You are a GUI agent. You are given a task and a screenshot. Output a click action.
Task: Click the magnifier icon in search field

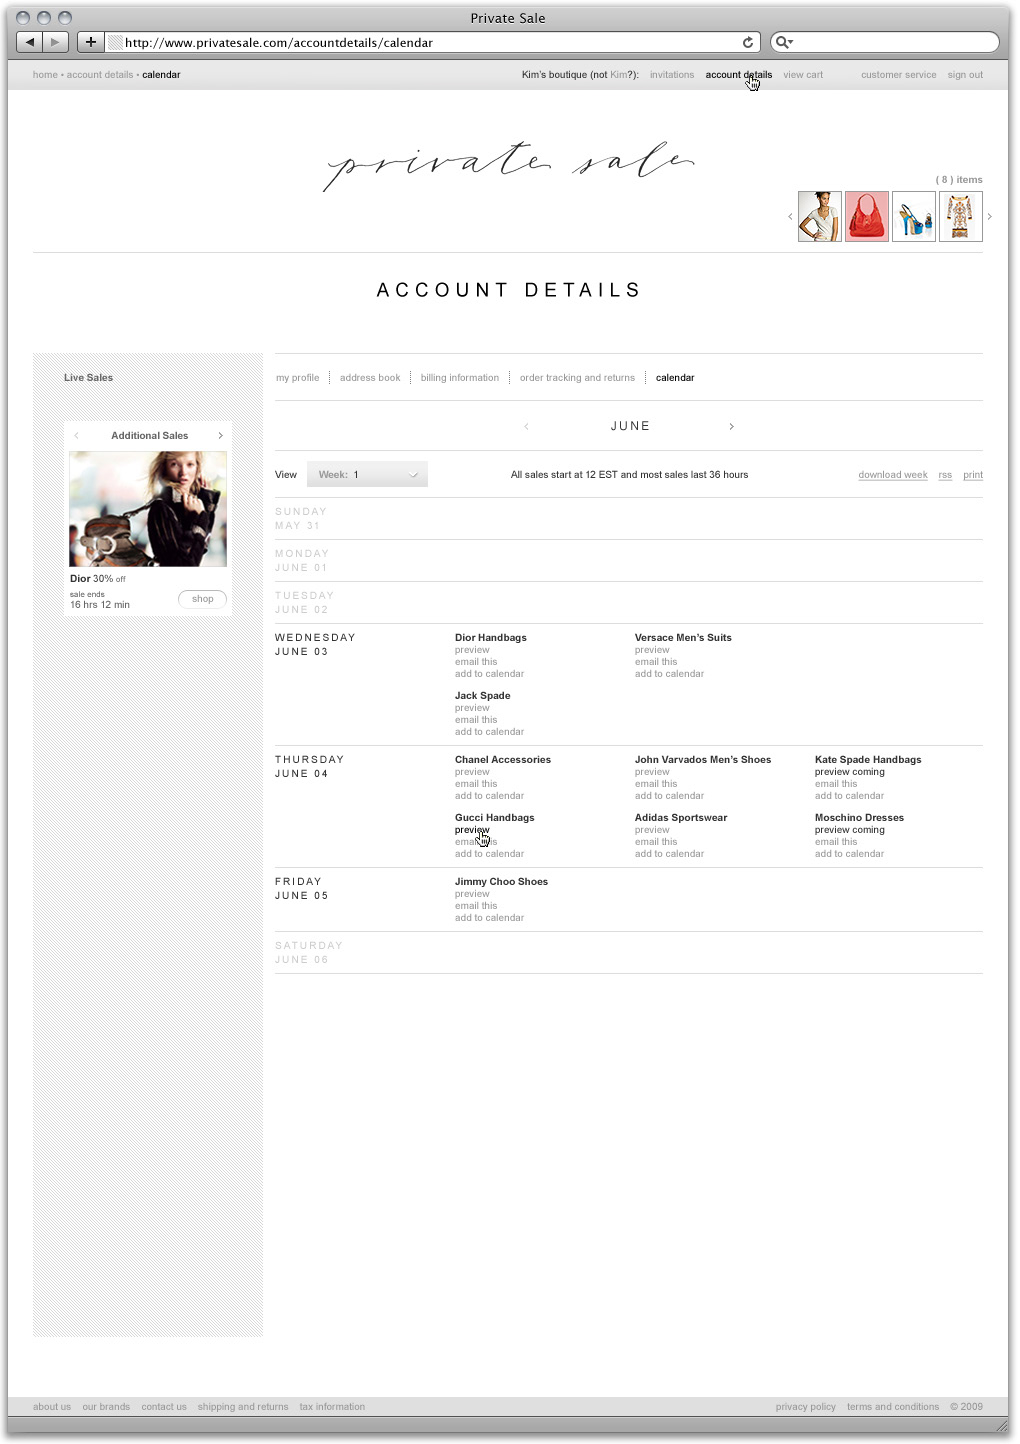point(784,42)
